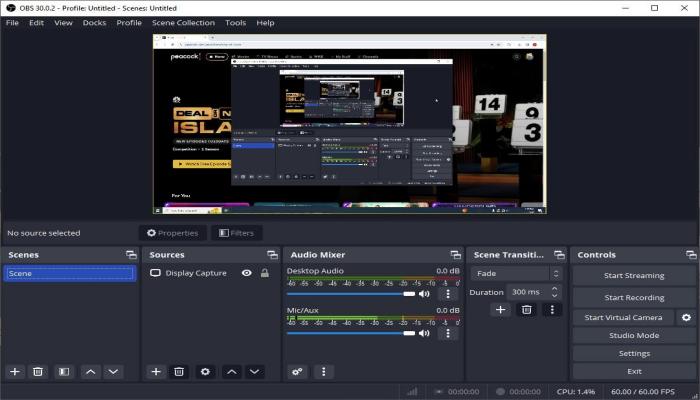700x400 pixels.
Task: Open the File menu
Action: [12, 23]
